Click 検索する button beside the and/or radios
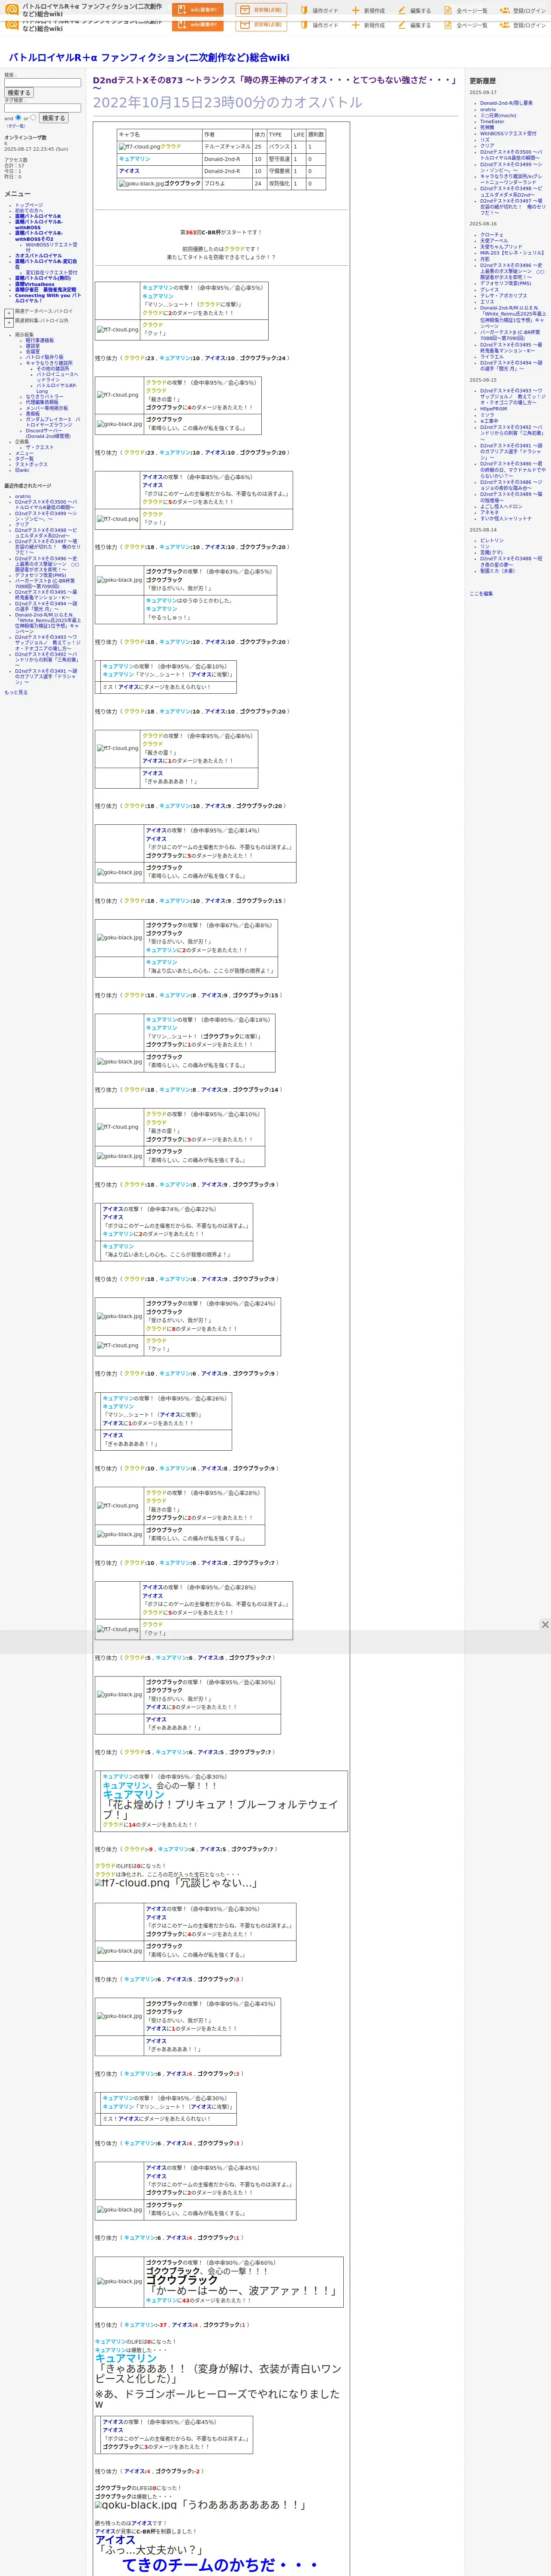Viewport: 551px width, 2576px height. 54,118
